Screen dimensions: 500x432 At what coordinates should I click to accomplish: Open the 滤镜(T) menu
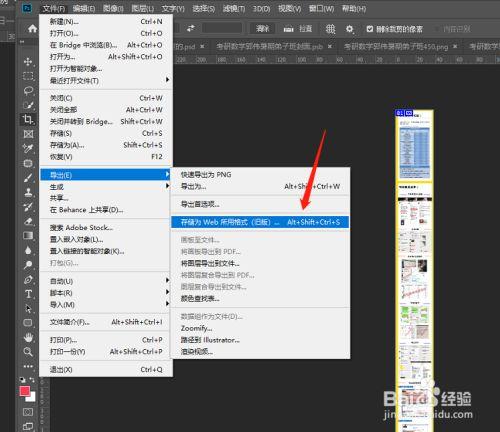click(234, 8)
